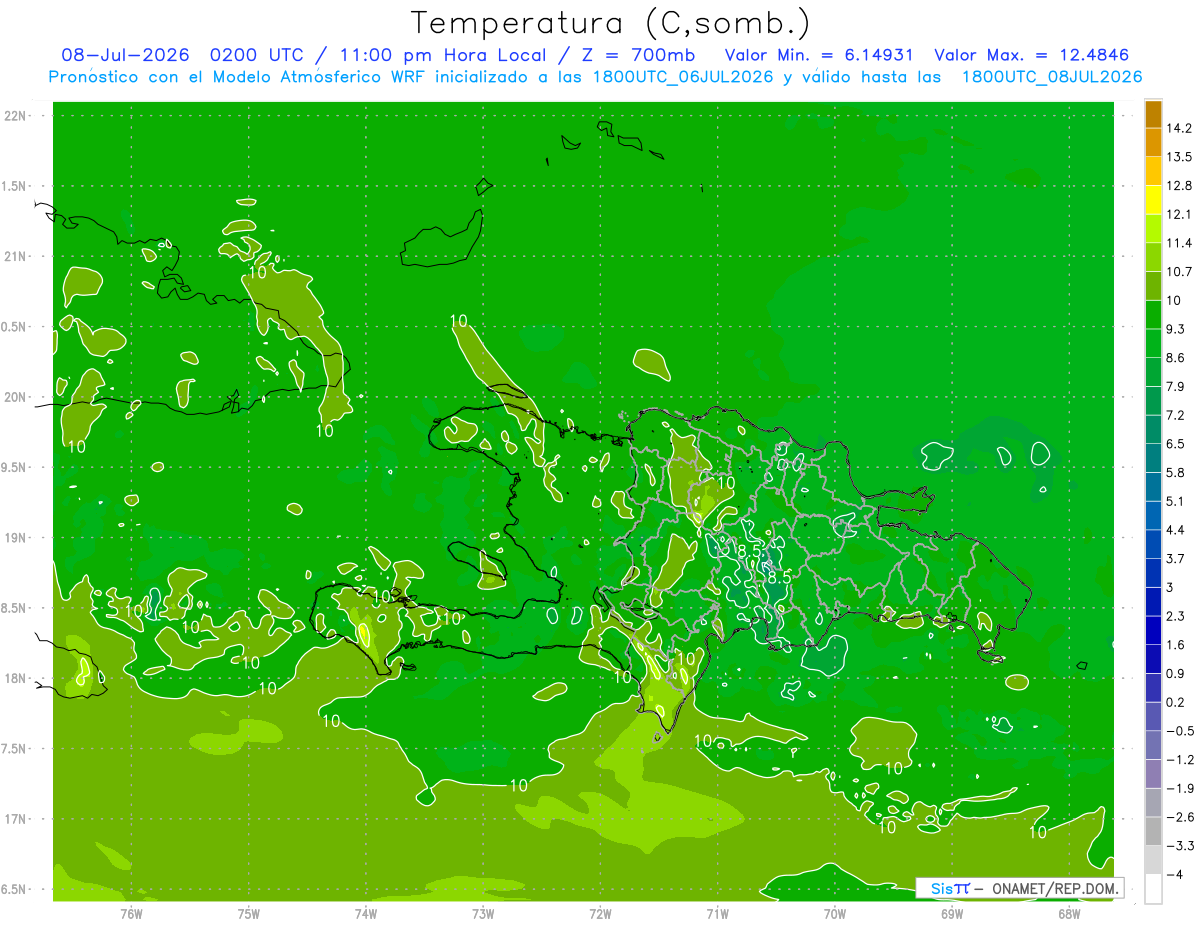Image resolution: width=1200 pixels, height=927 pixels.
Task: Select the 'Z = 700mb' level text
Action: (x=636, y=55)
